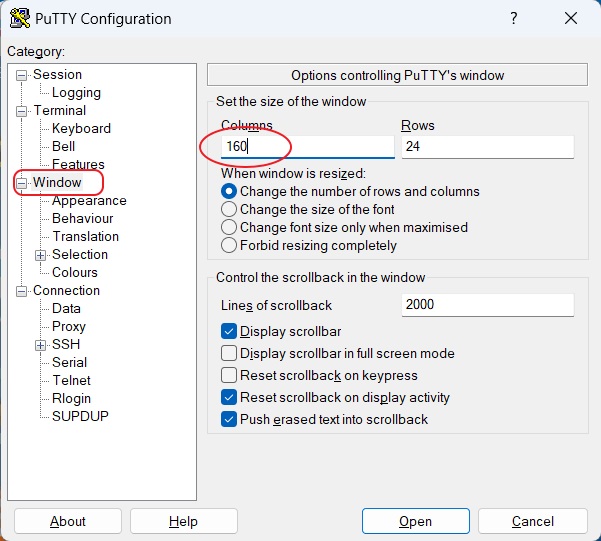Click the About button
601x541 pixels.
tap(68, 521)
